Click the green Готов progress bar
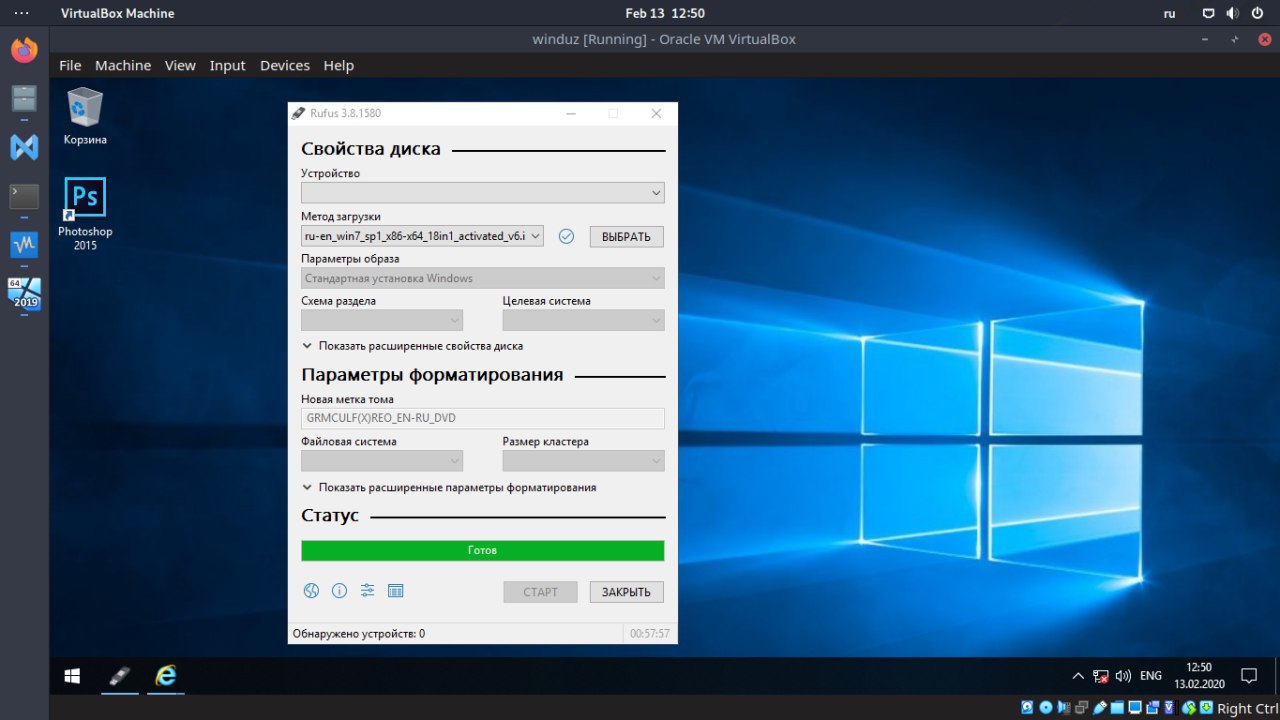Screen dimensions: 1280x720 coord(483,550)
